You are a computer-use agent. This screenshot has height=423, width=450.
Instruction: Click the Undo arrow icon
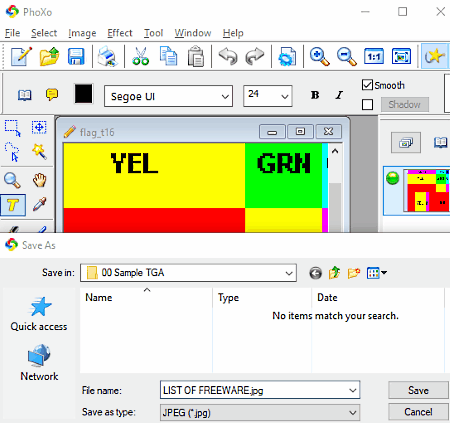coord(228,56)
